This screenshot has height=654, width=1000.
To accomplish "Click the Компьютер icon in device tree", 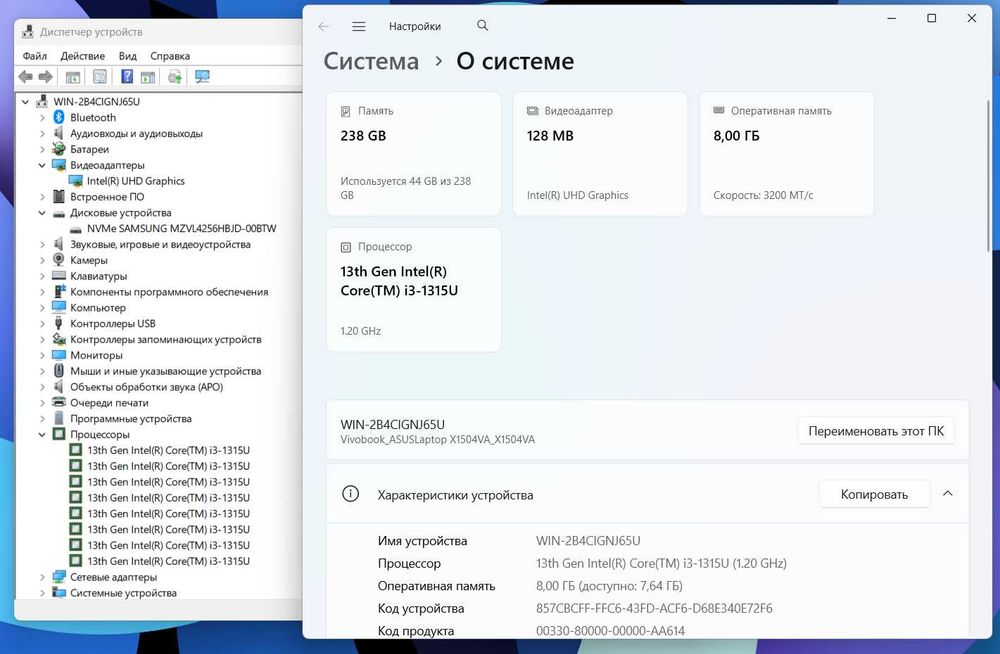I will pos(59,307).
